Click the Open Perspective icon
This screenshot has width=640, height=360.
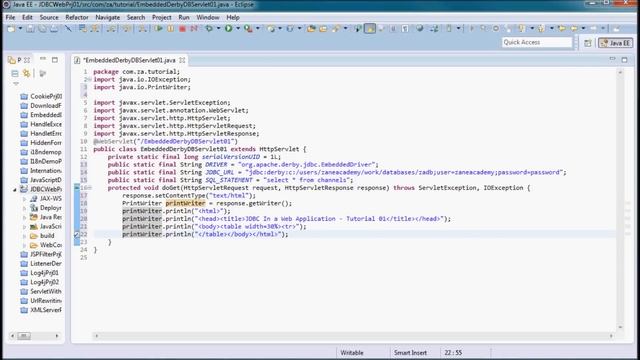pos(588,43)
